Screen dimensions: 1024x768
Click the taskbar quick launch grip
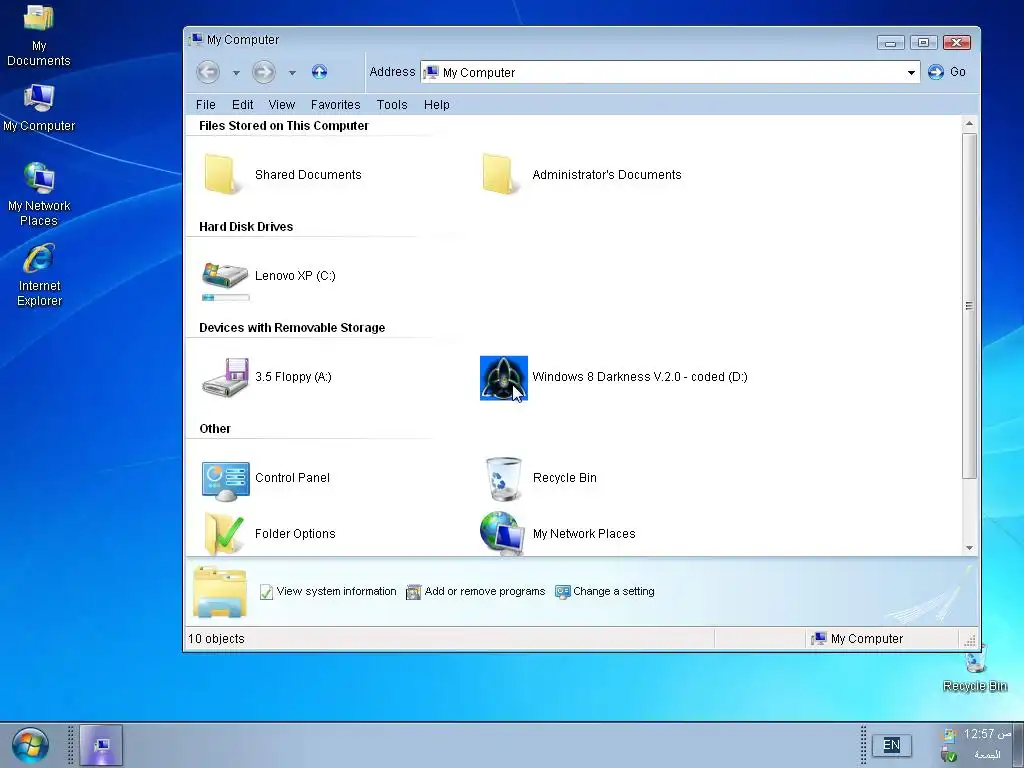pyautogui.click(x=71, y=745)
